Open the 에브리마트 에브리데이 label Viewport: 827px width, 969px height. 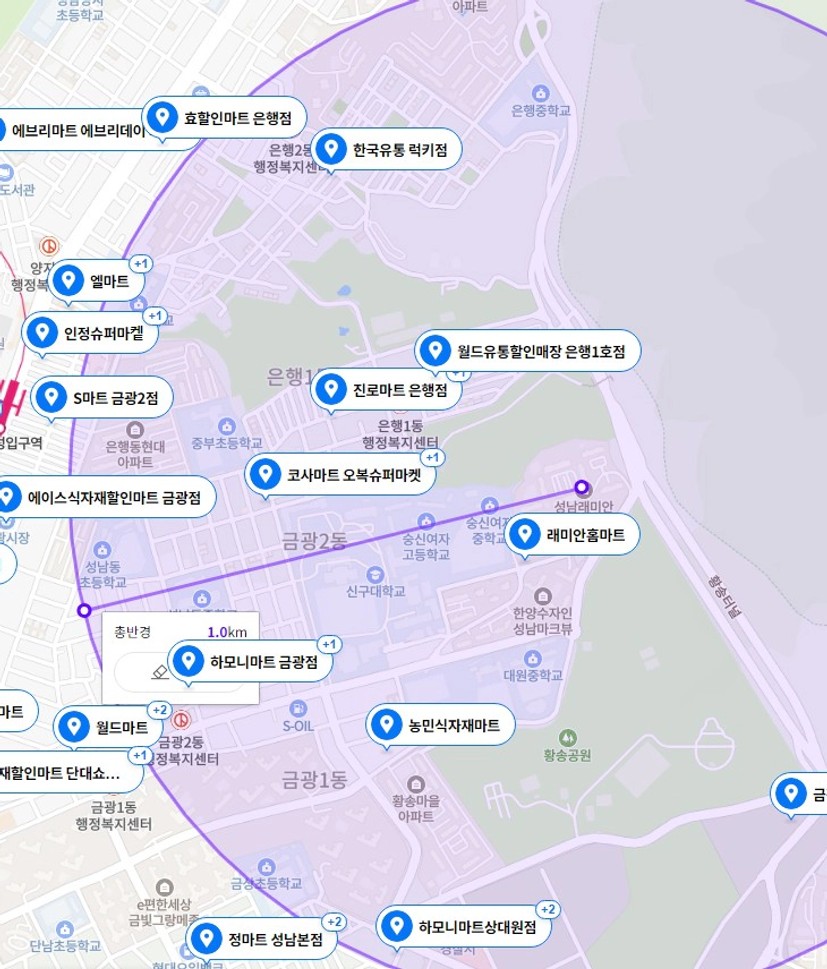pyautogui.click(x=79, y=130)
